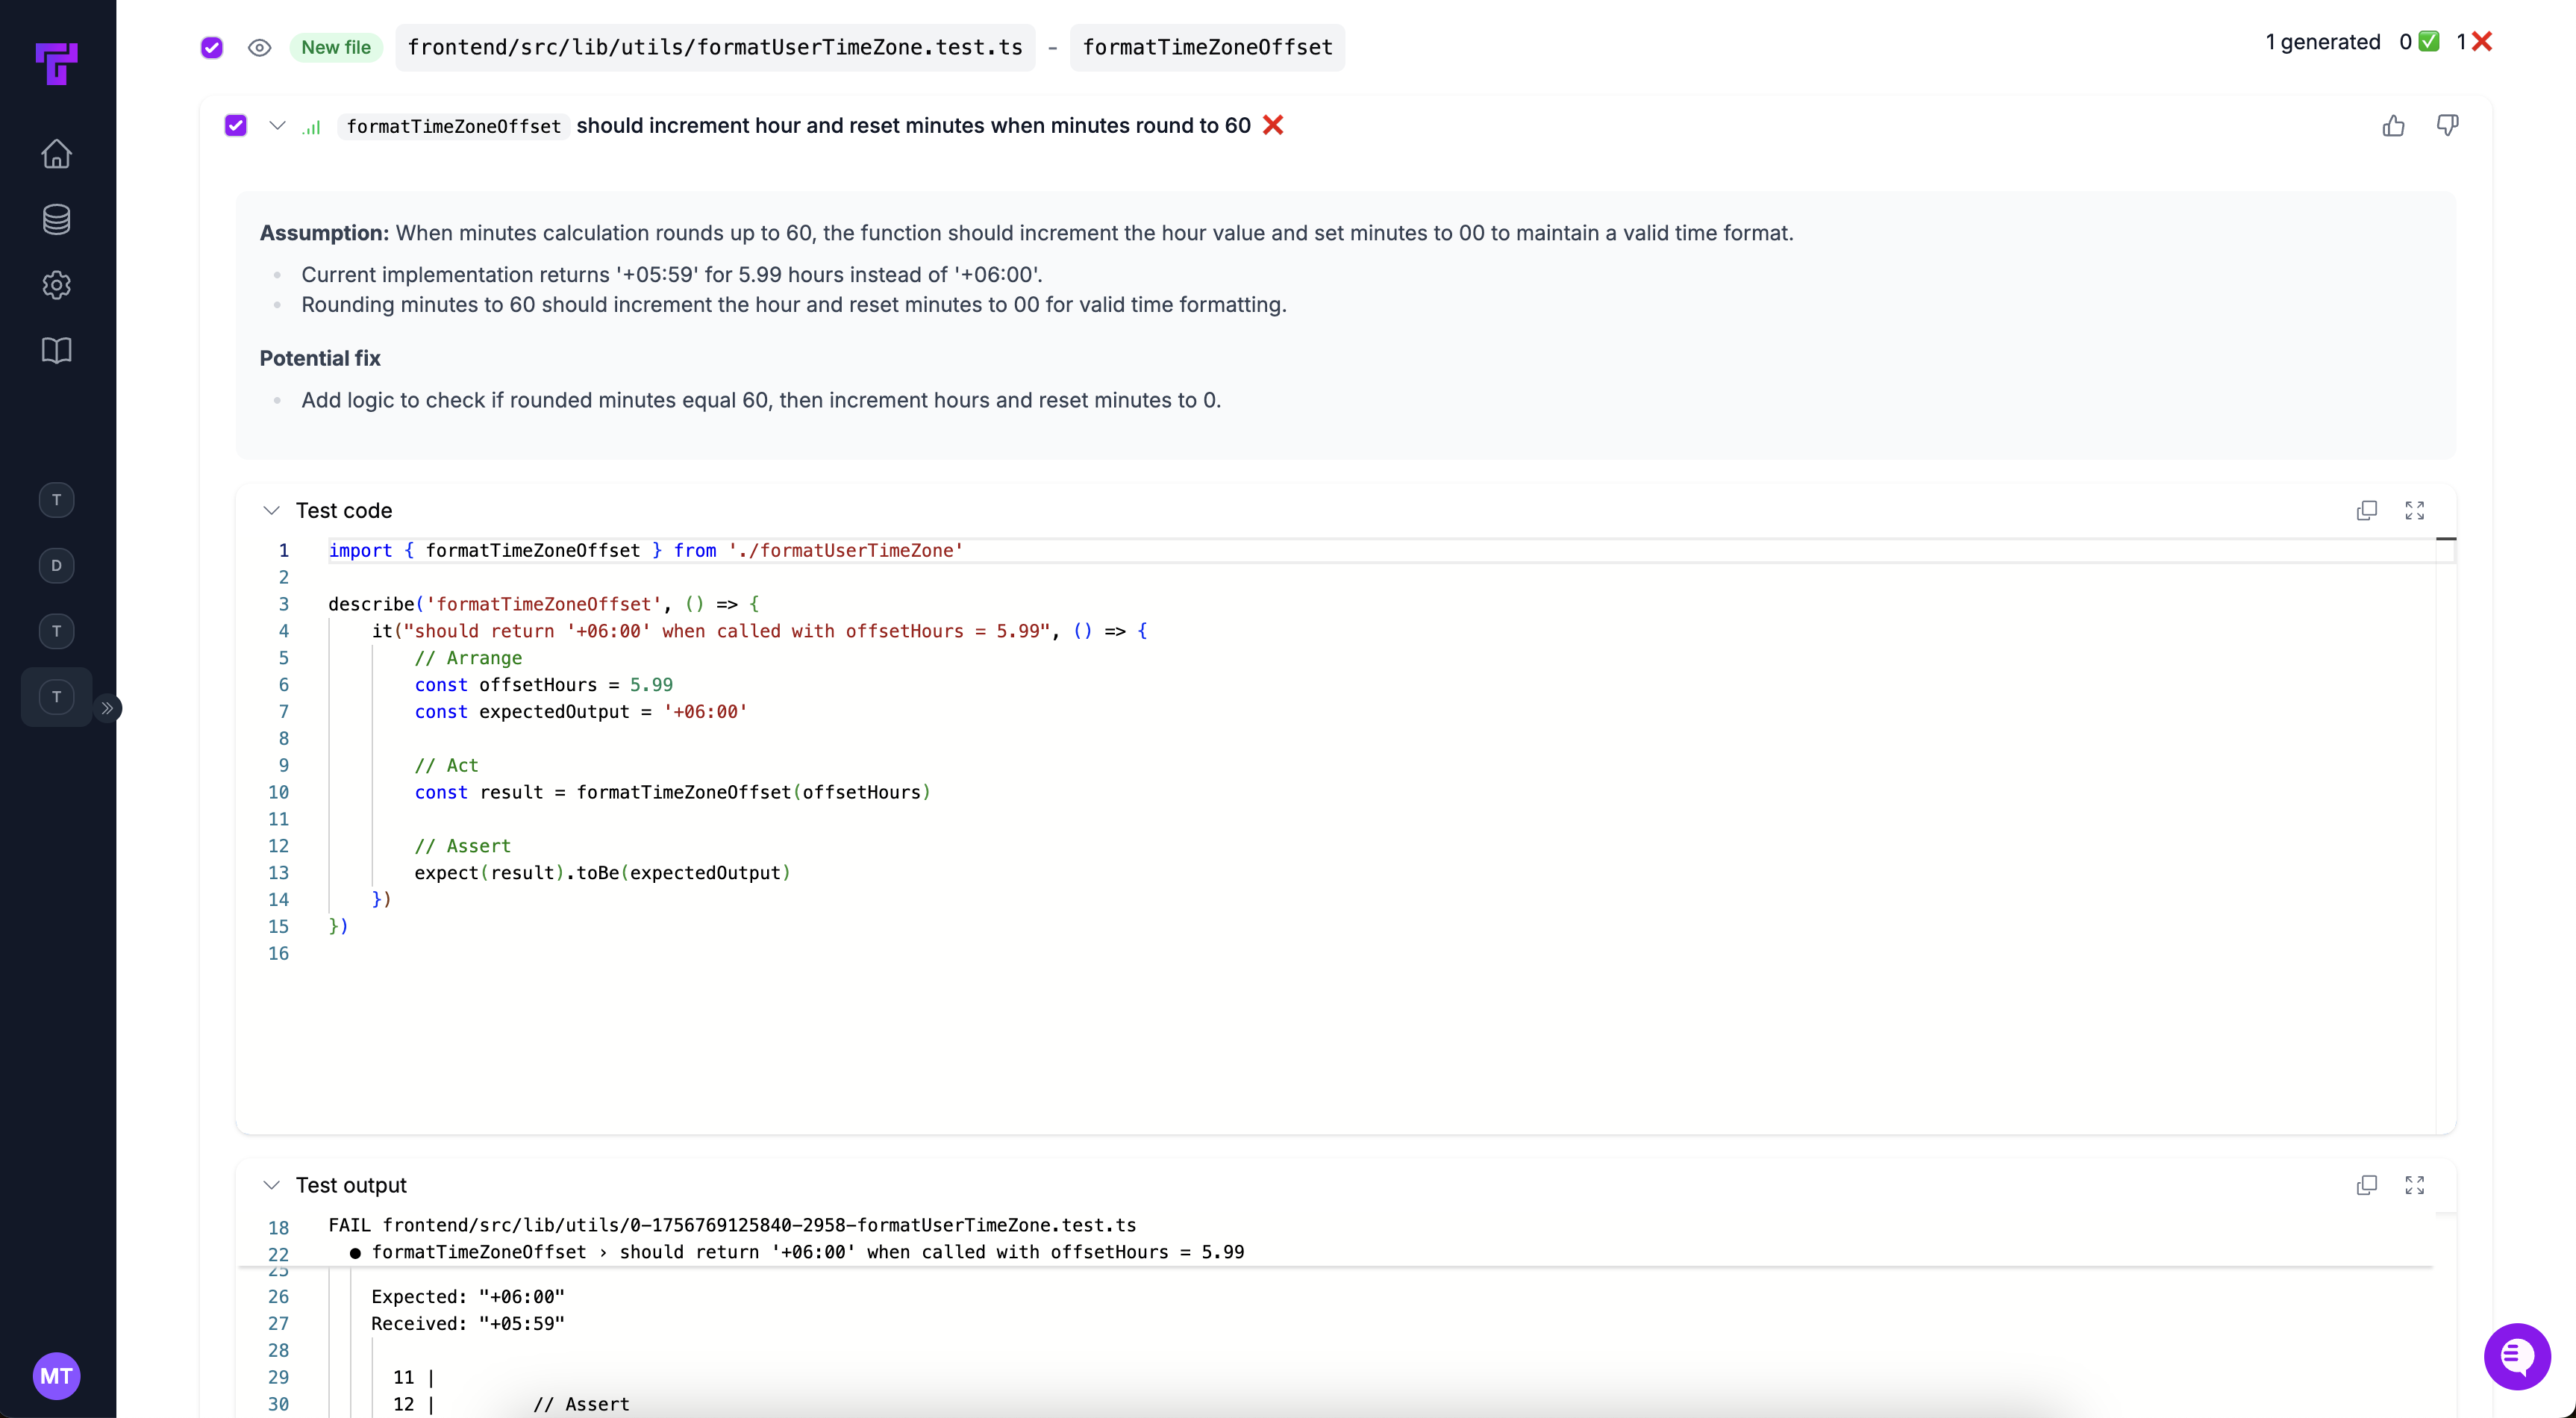Give thumbs down to this test

pos(2447,125)
